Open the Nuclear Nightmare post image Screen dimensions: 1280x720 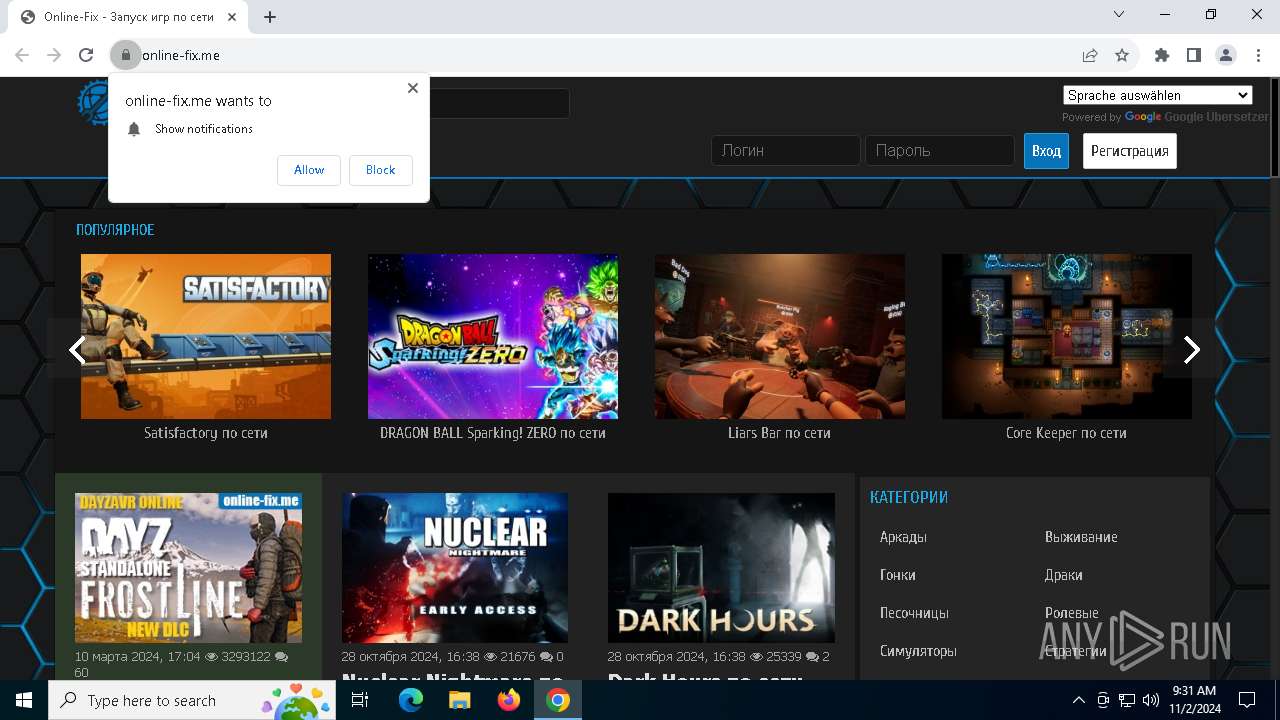[455, 567]
